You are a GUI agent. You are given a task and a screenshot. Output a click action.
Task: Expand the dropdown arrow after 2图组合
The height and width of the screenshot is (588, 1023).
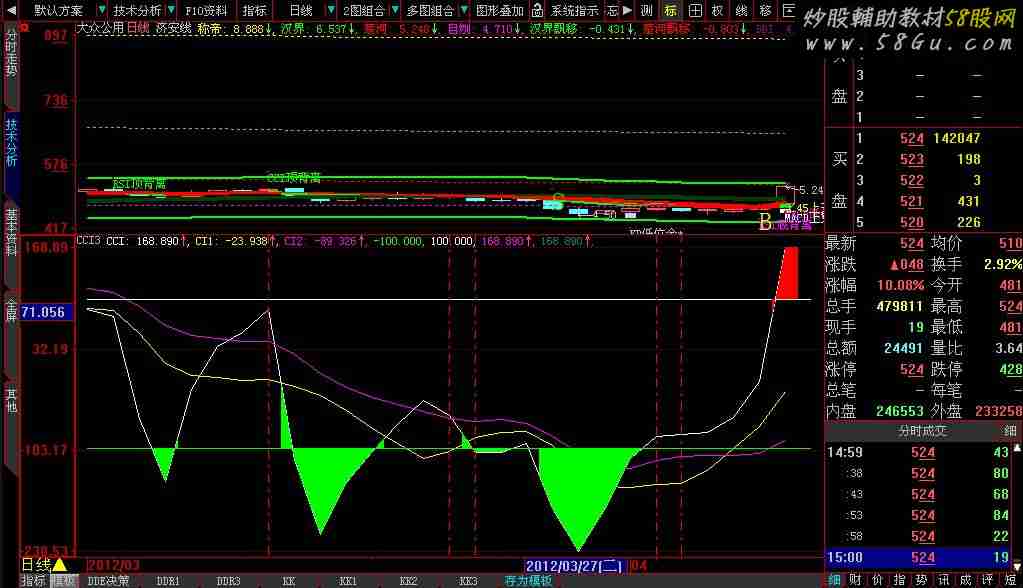point(395,10)
